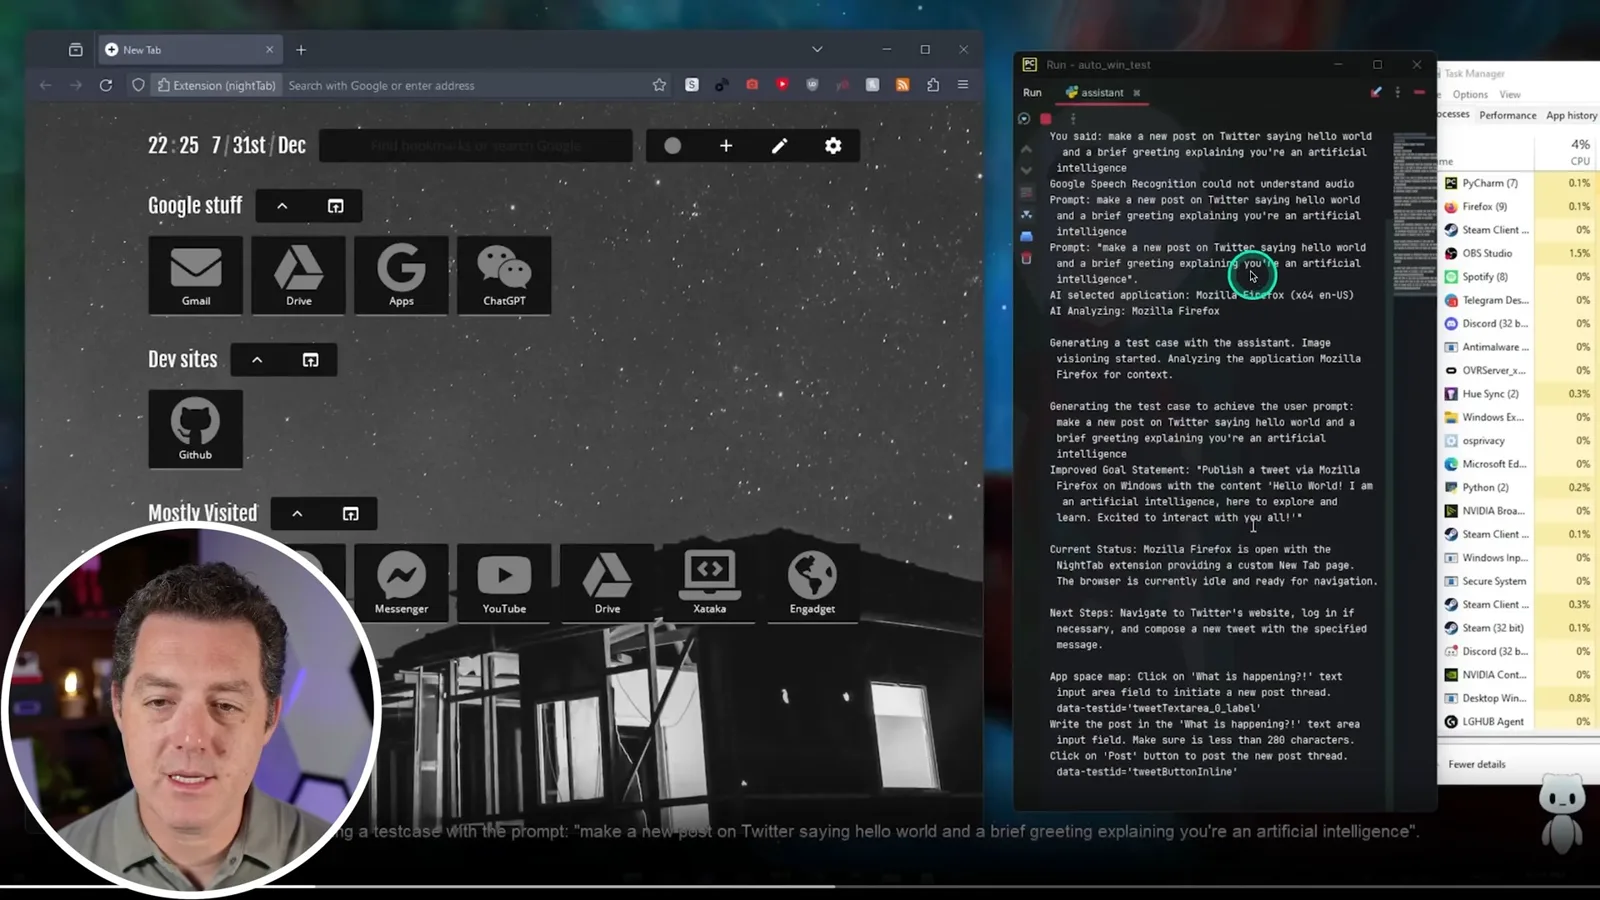Clear console output trash icon
Viewport: 1600px width, 900px height.
point(1026,259)
